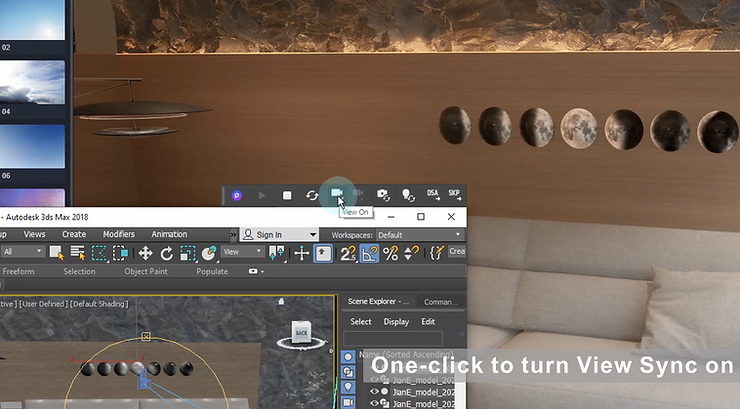Toggle Keyboard Shortcut Override button
740x409 pixels.
click(x=323, y=253)
